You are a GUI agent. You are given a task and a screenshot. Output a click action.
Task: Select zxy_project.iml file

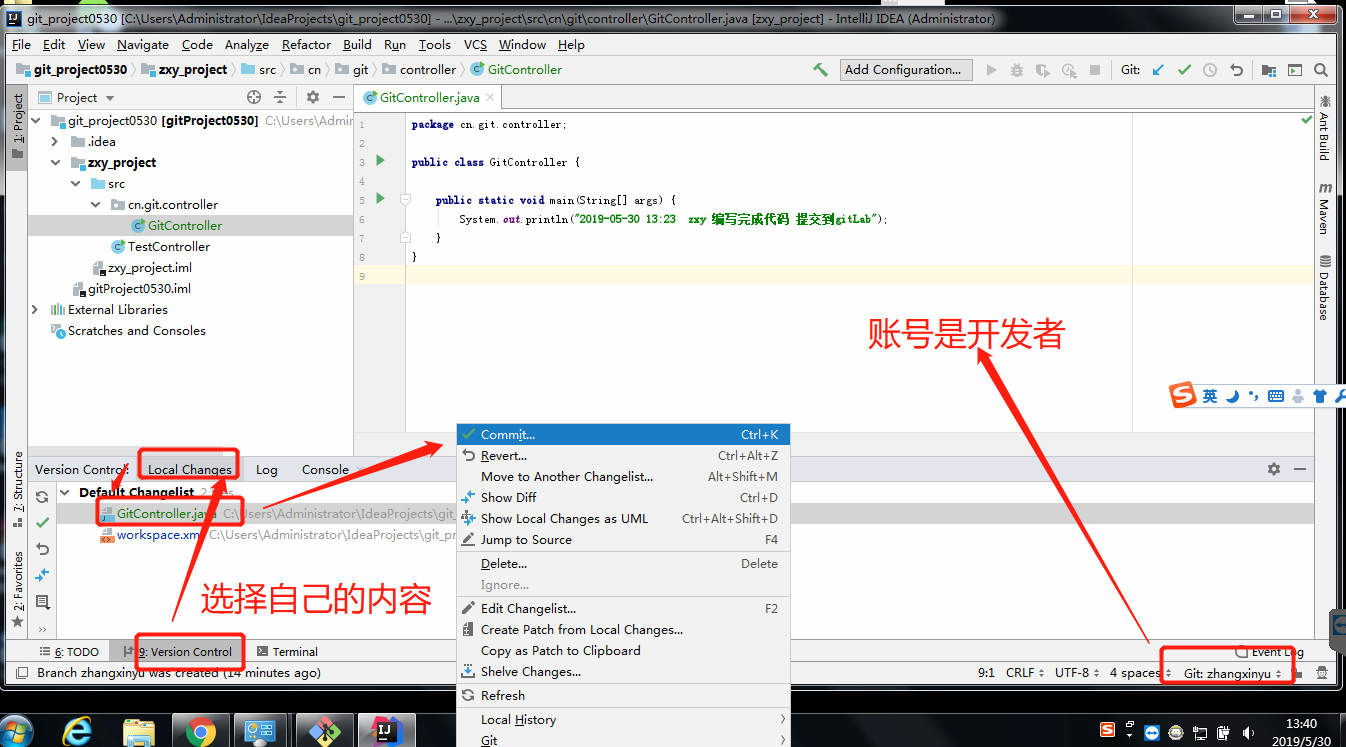pos(150,268)
